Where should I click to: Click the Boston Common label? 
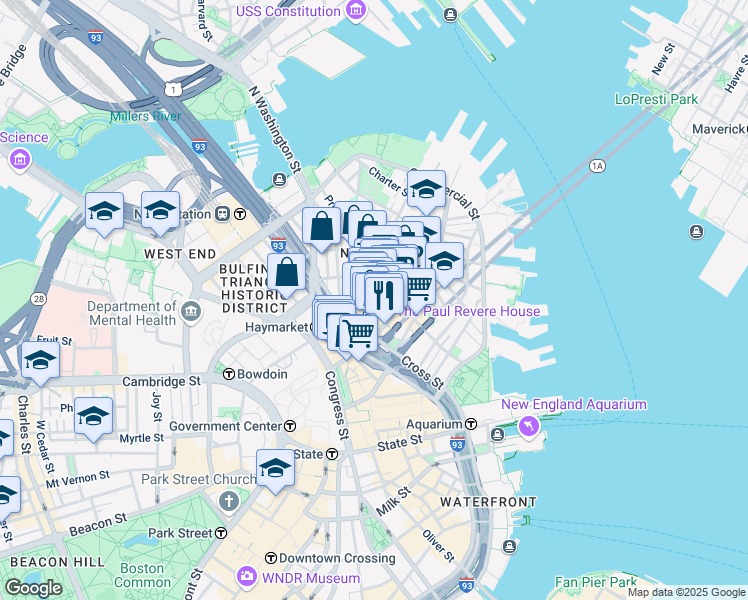coord(142,576)
